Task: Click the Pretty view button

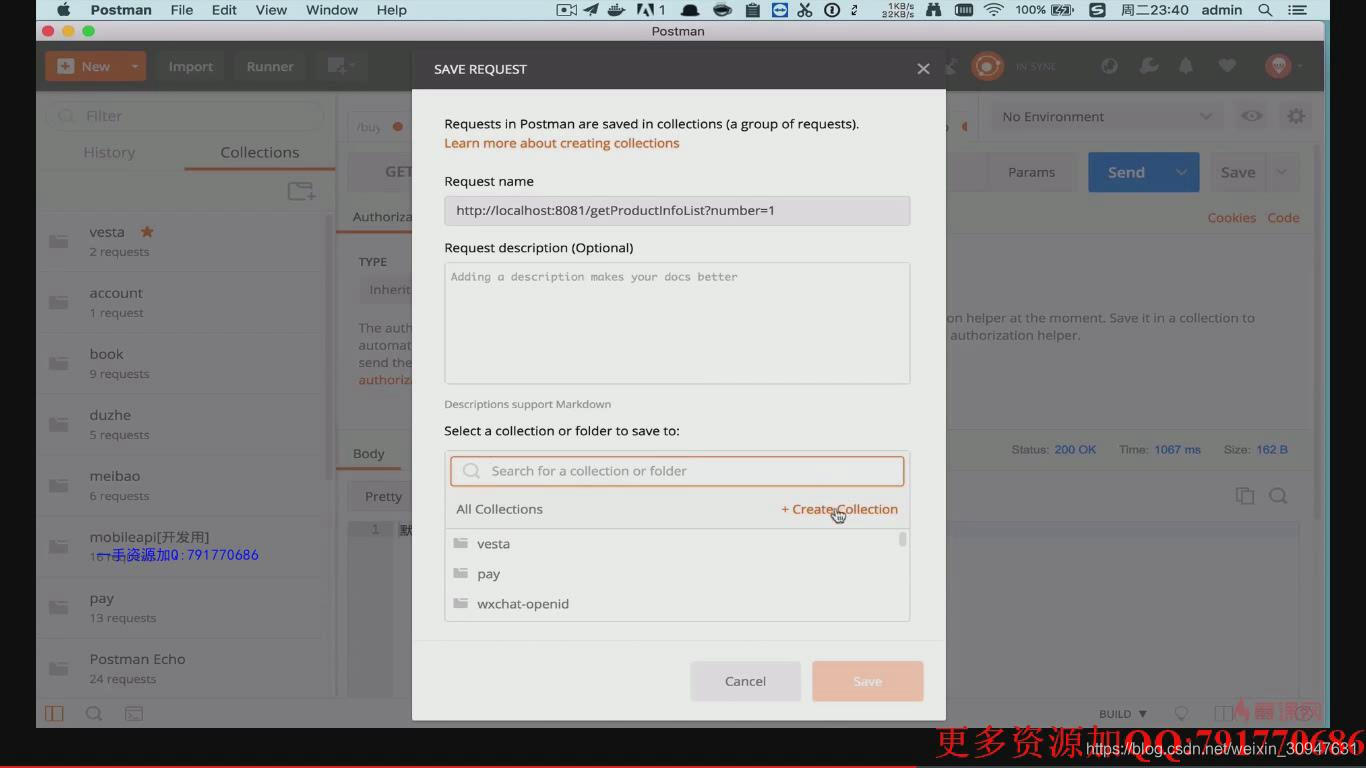Action: (383, 496)
